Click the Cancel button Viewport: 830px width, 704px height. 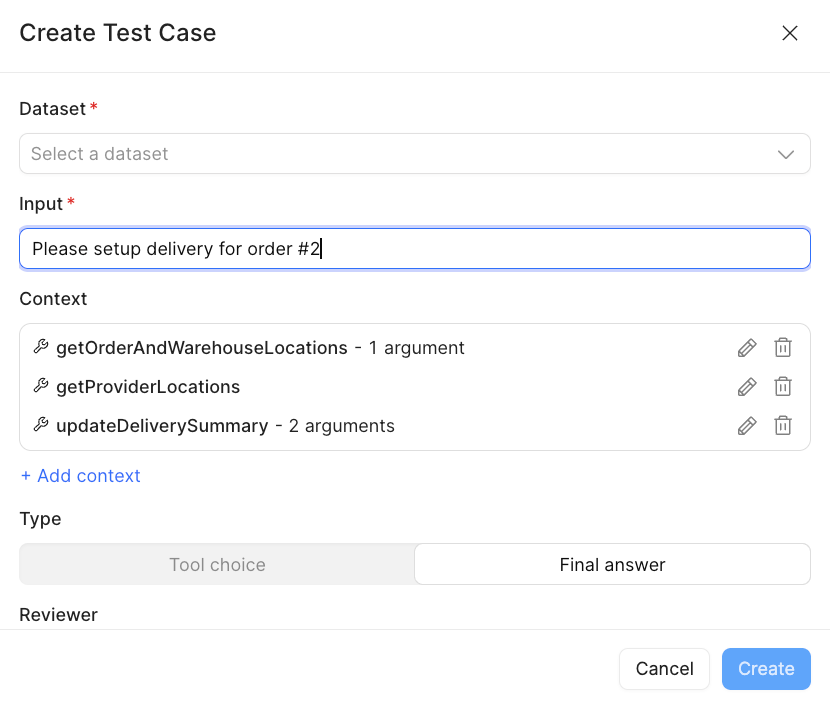(664, 668)
